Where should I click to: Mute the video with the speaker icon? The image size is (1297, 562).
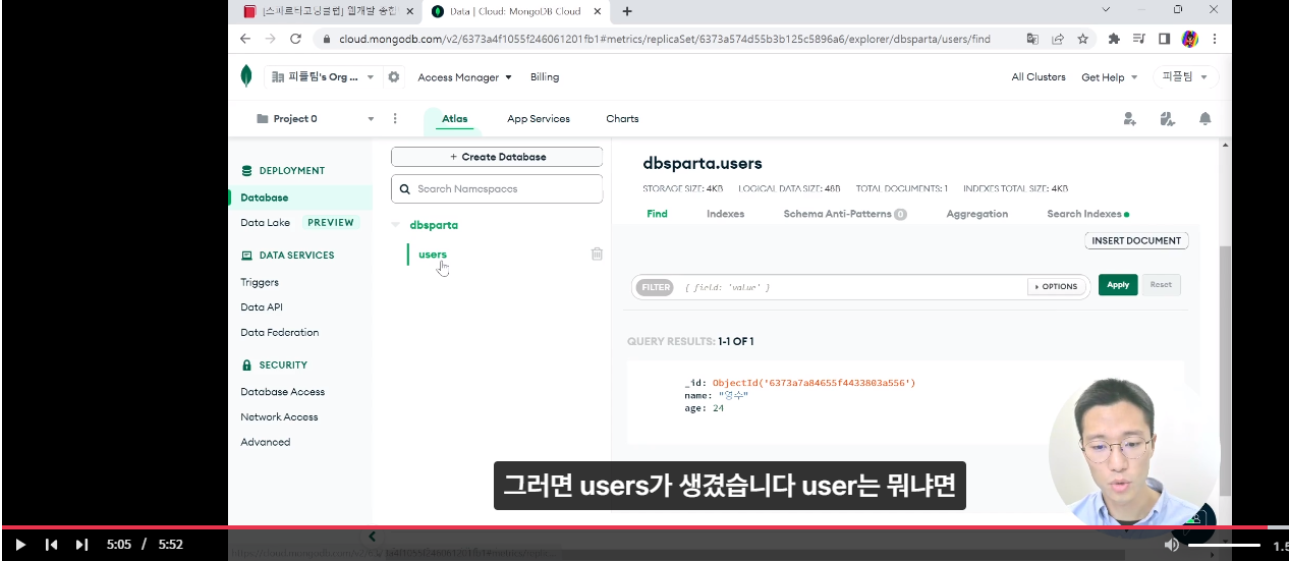1171,545
